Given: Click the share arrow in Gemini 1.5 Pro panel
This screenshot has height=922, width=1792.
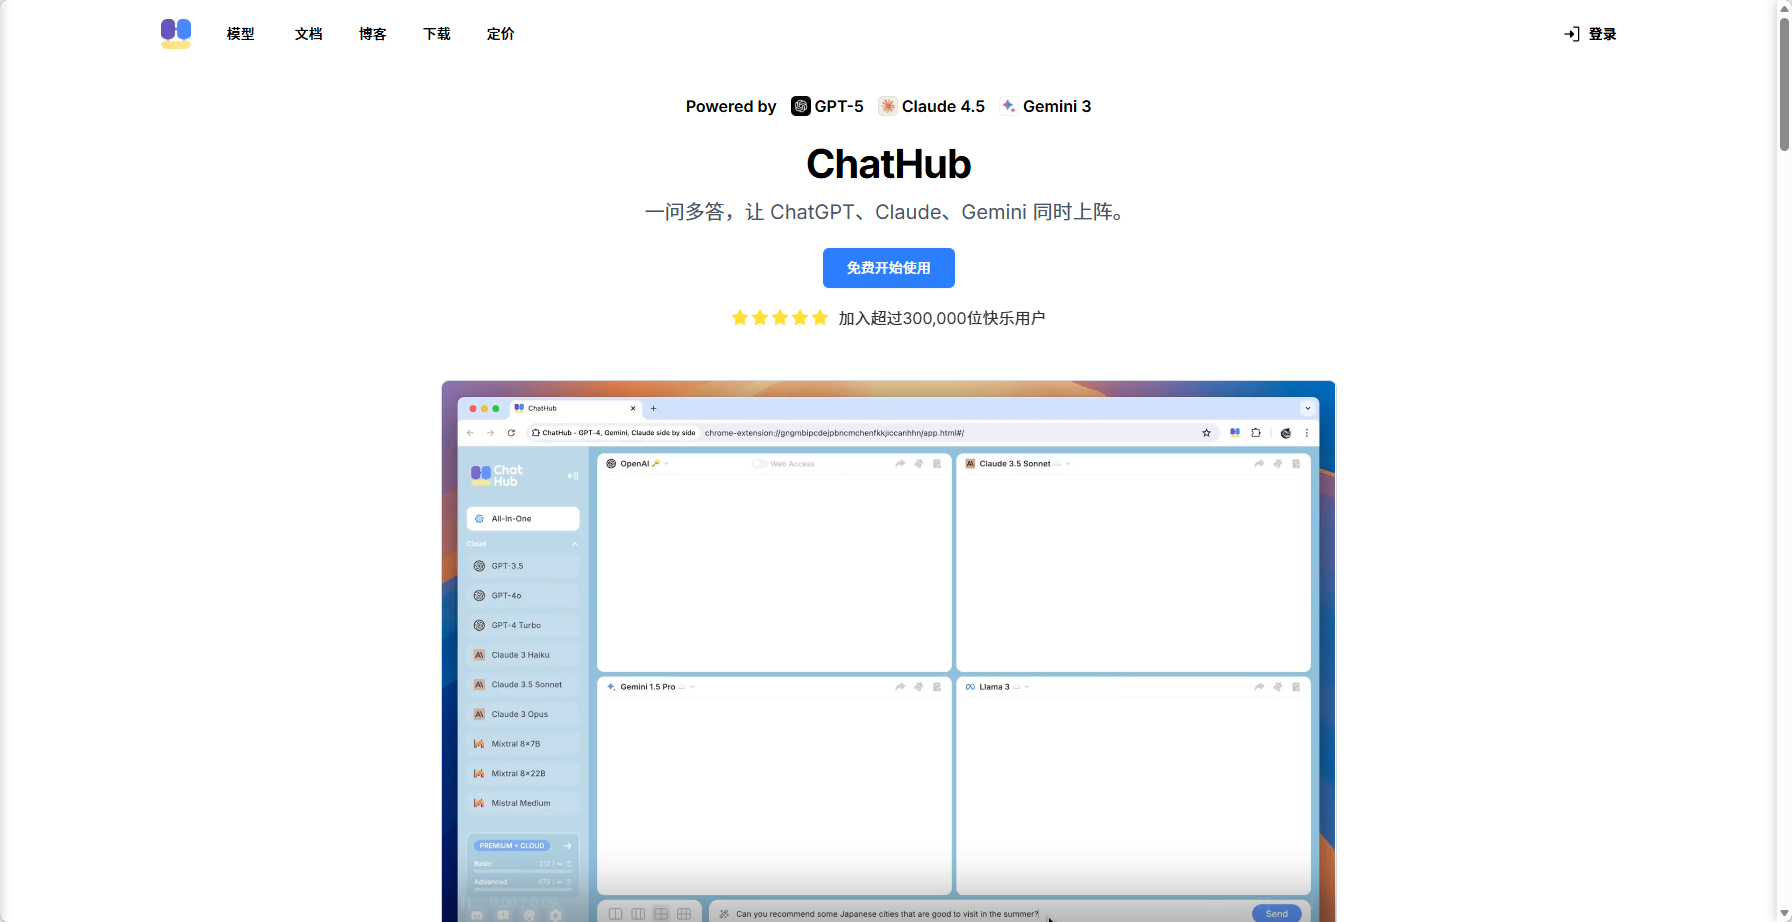Looking at the screenshot, I should (900, 687).
